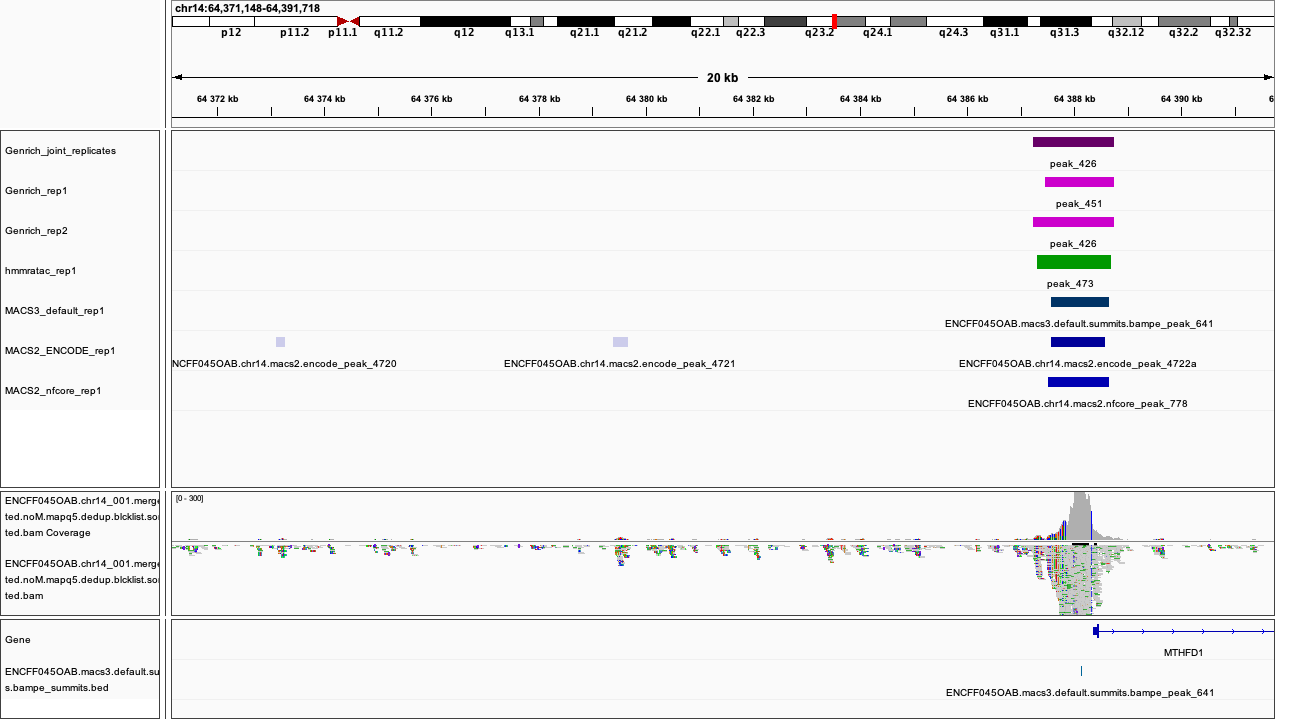Select the Genrich_rep1 track name

tap(36, 191)
